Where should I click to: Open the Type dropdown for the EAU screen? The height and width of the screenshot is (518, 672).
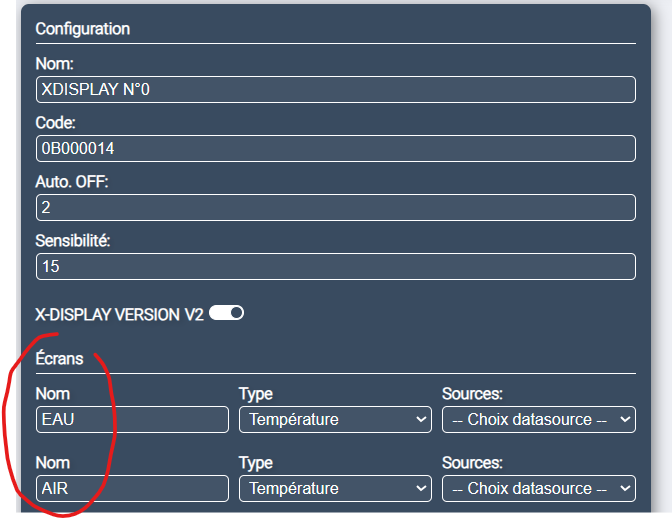[335, 420]
